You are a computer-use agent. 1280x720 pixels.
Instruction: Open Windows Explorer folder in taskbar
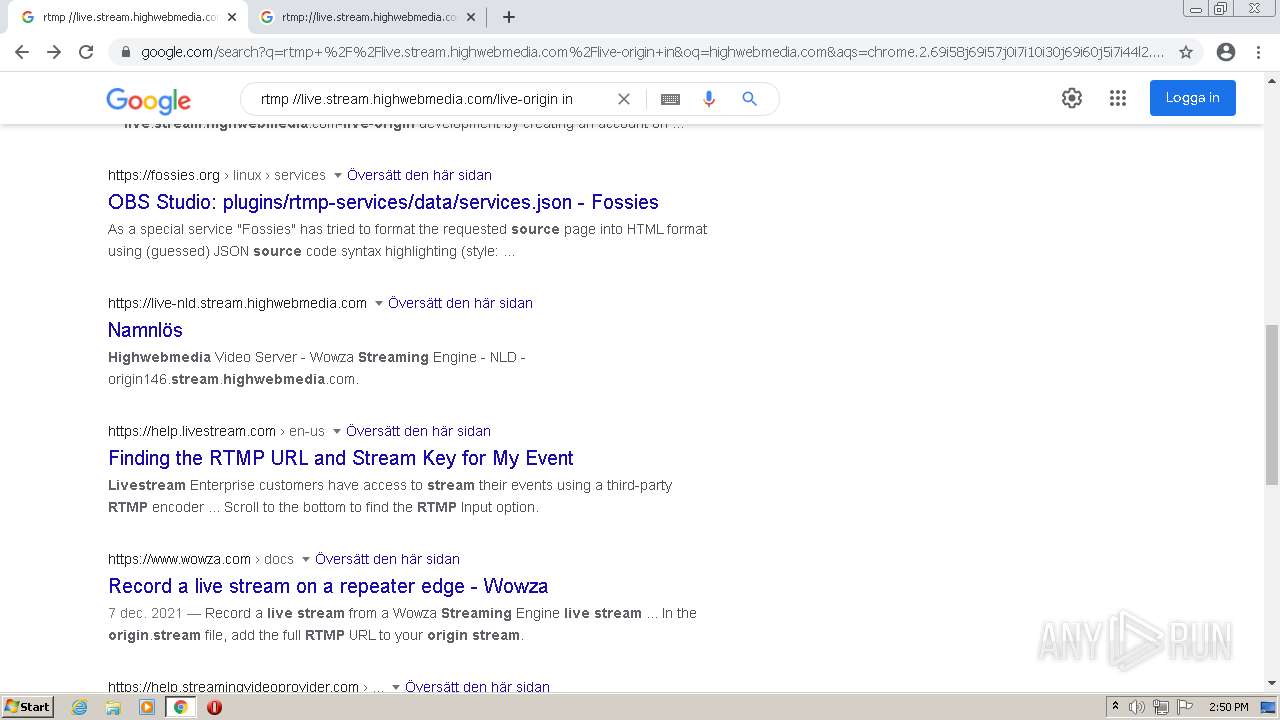point(113,707)
